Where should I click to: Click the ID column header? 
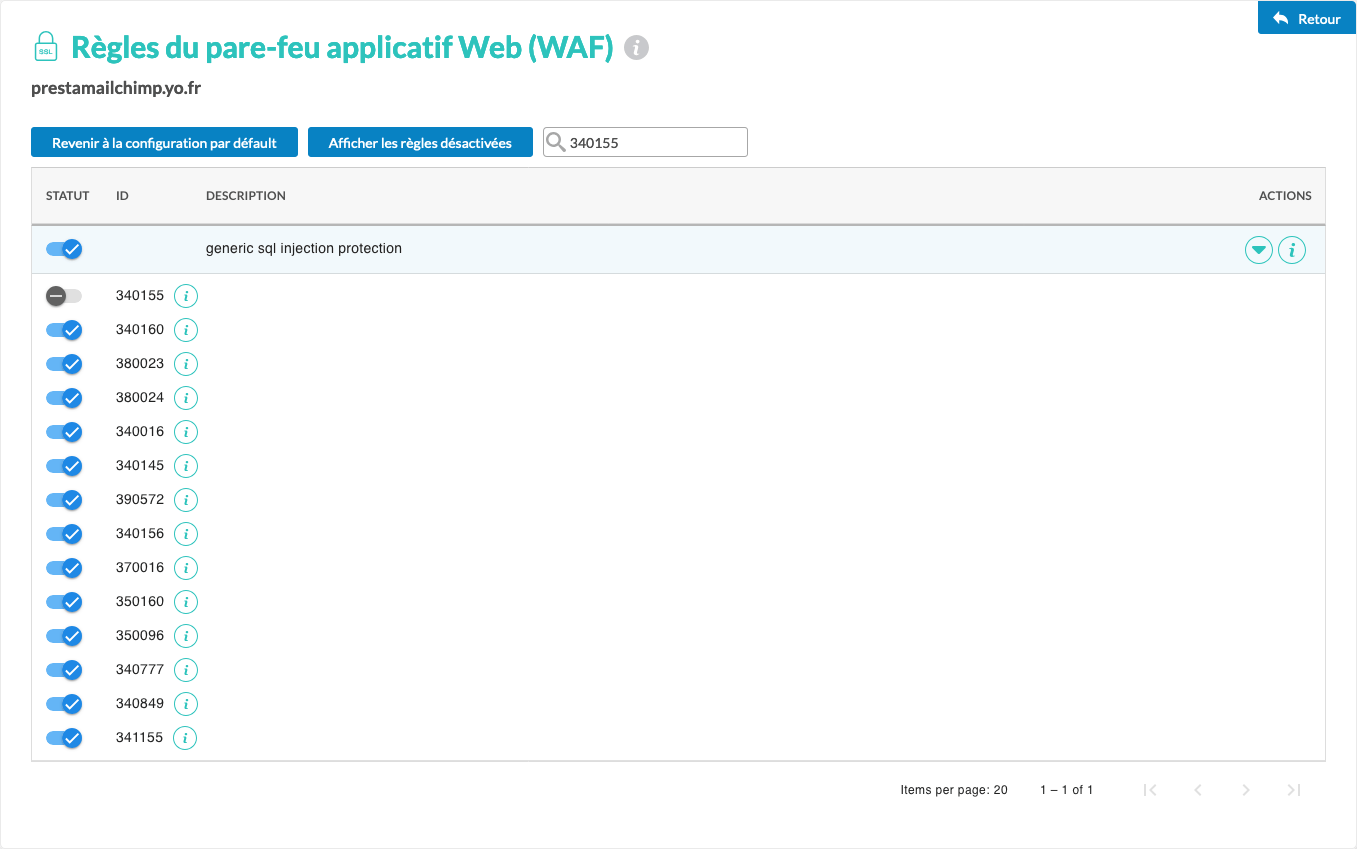[122, 196]
